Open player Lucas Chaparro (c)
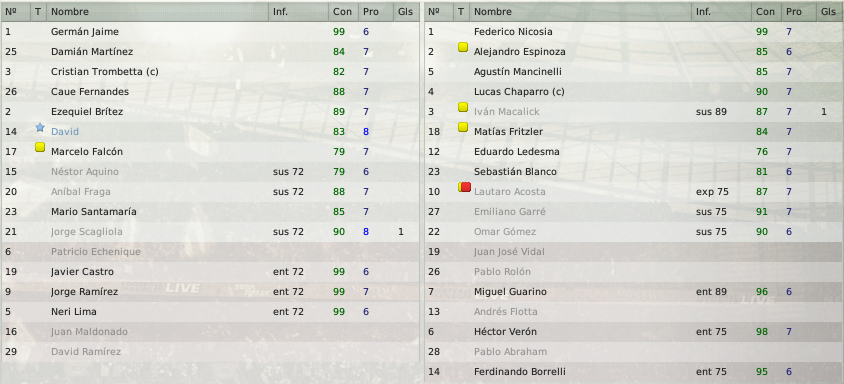The image size is (844, 384). [x=519, y=92]
